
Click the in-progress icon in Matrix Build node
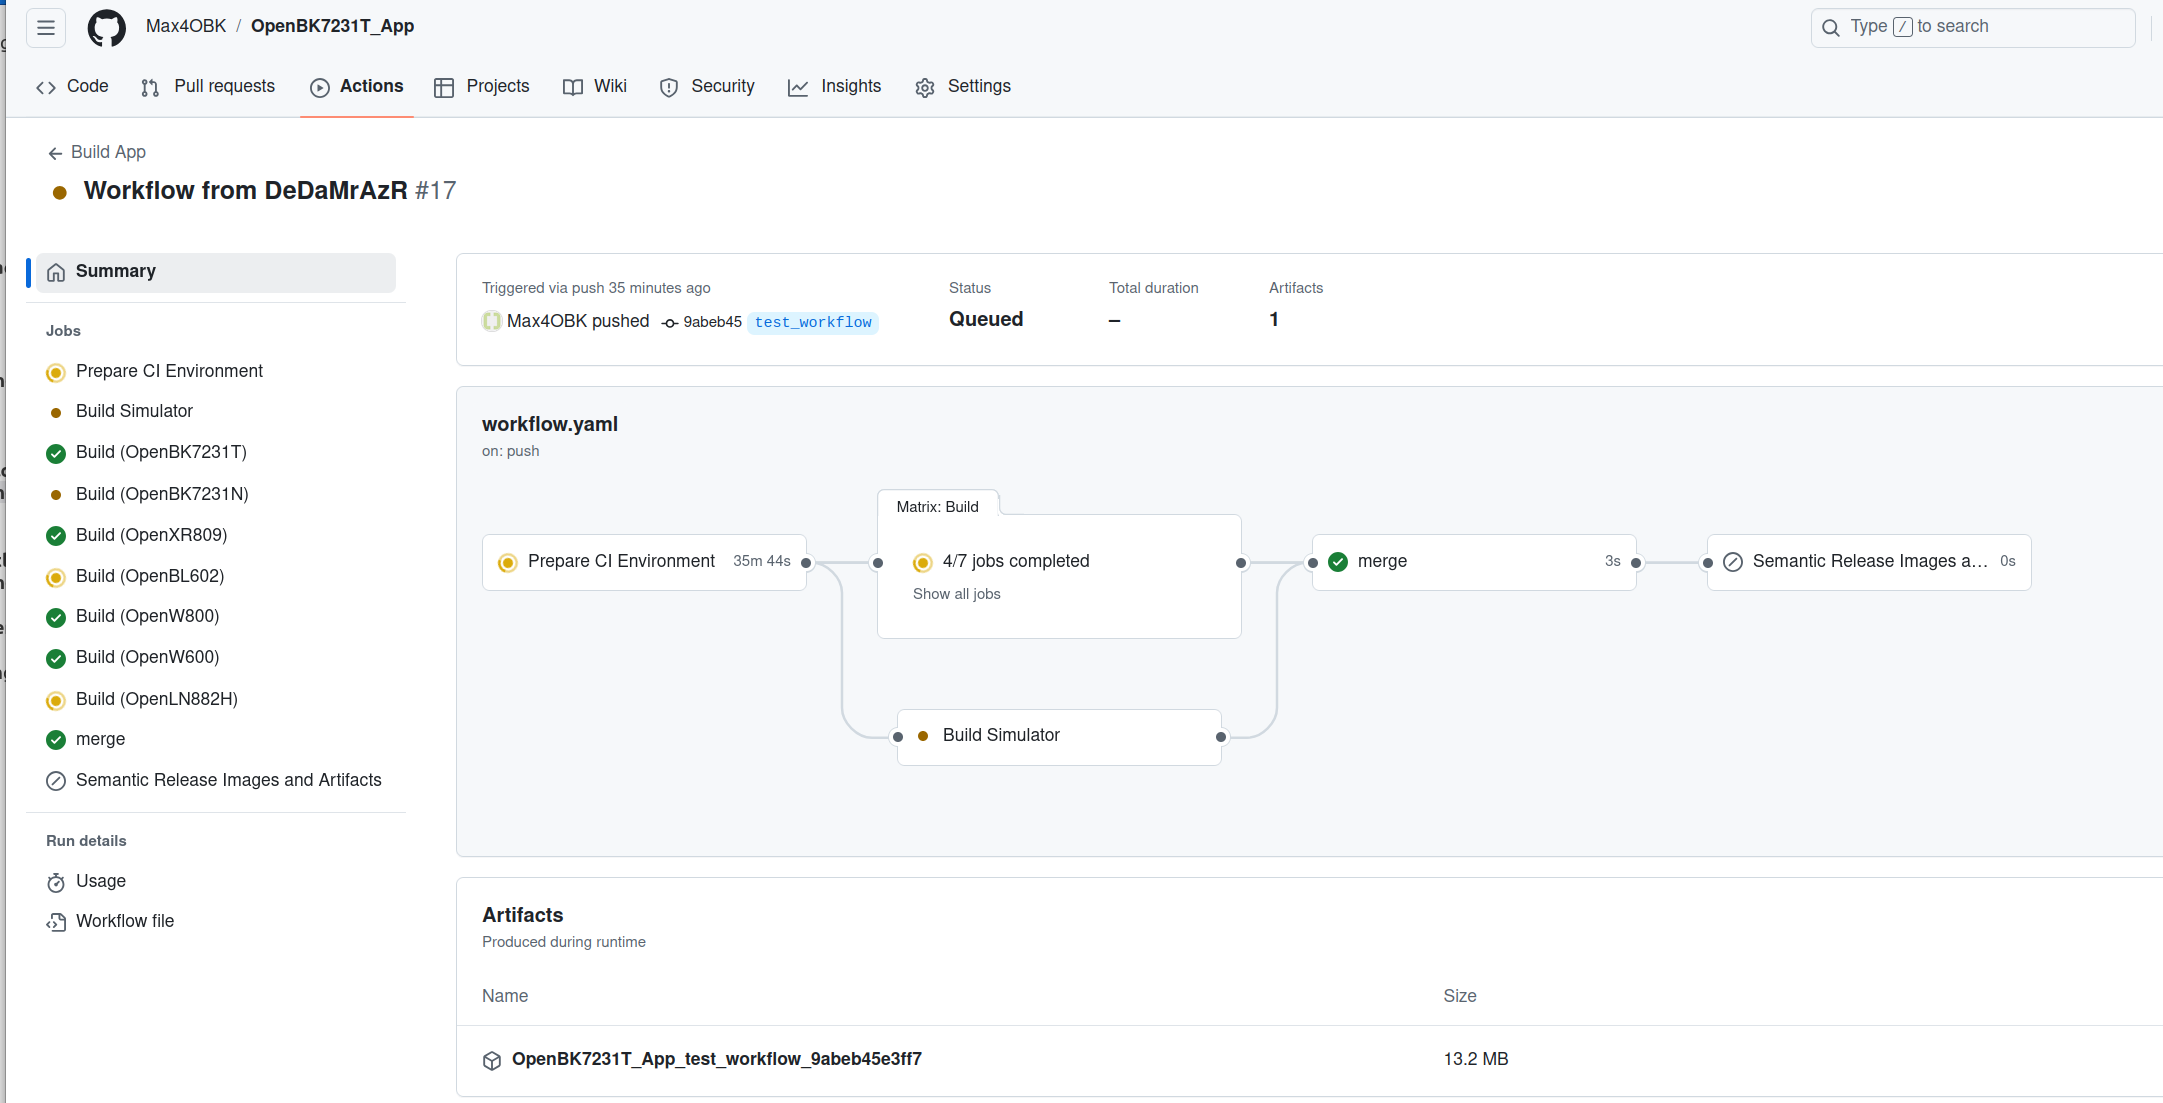(x=923, y=563)
